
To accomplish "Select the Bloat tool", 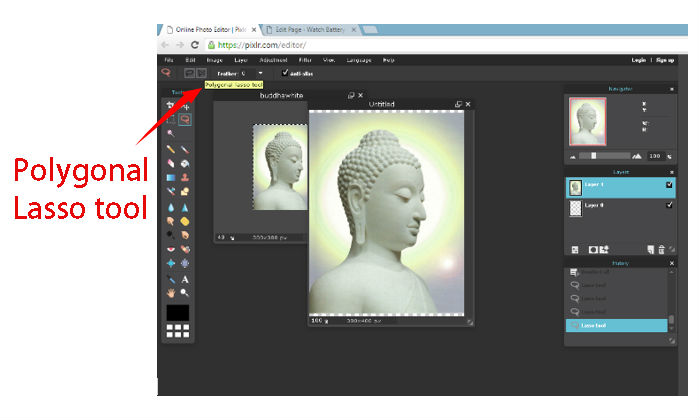I will tap(171, 263).
